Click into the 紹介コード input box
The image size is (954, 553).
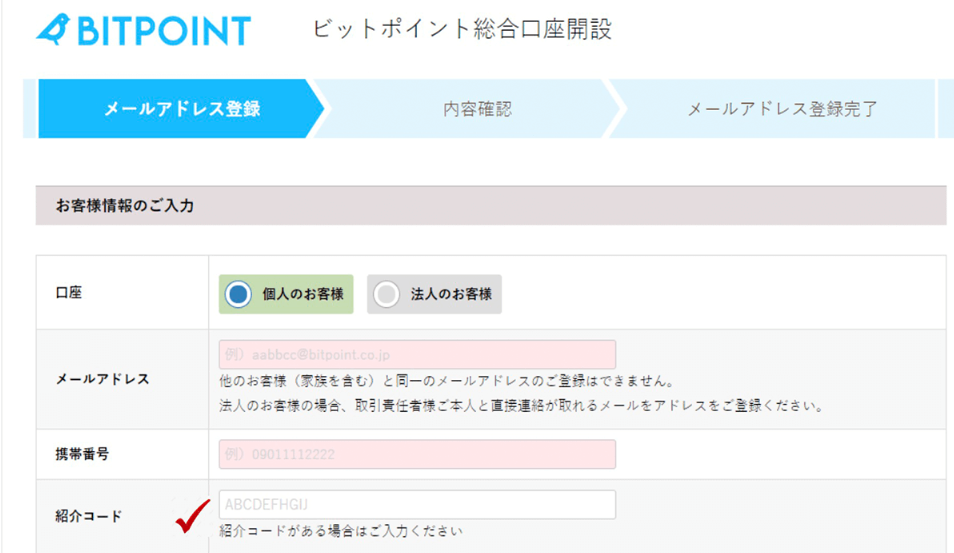pyautogui.click(x=417, y=504)
